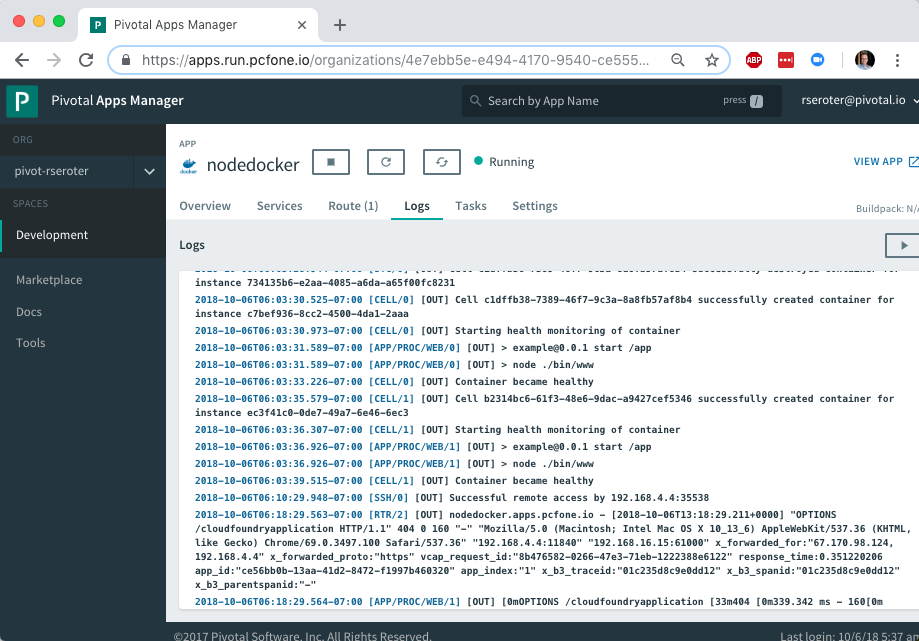Image resolution: width=919 pixels, height=641 pixels.
Task: Open the rseroter@pivotal.io user menu
Action: (853, 101)
